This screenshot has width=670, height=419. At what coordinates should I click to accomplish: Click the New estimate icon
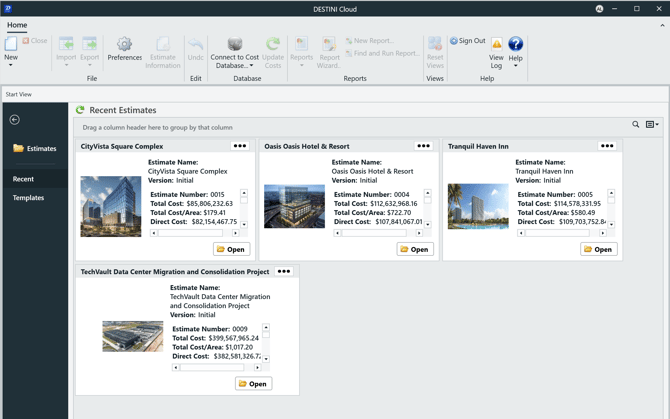[11, 46]
